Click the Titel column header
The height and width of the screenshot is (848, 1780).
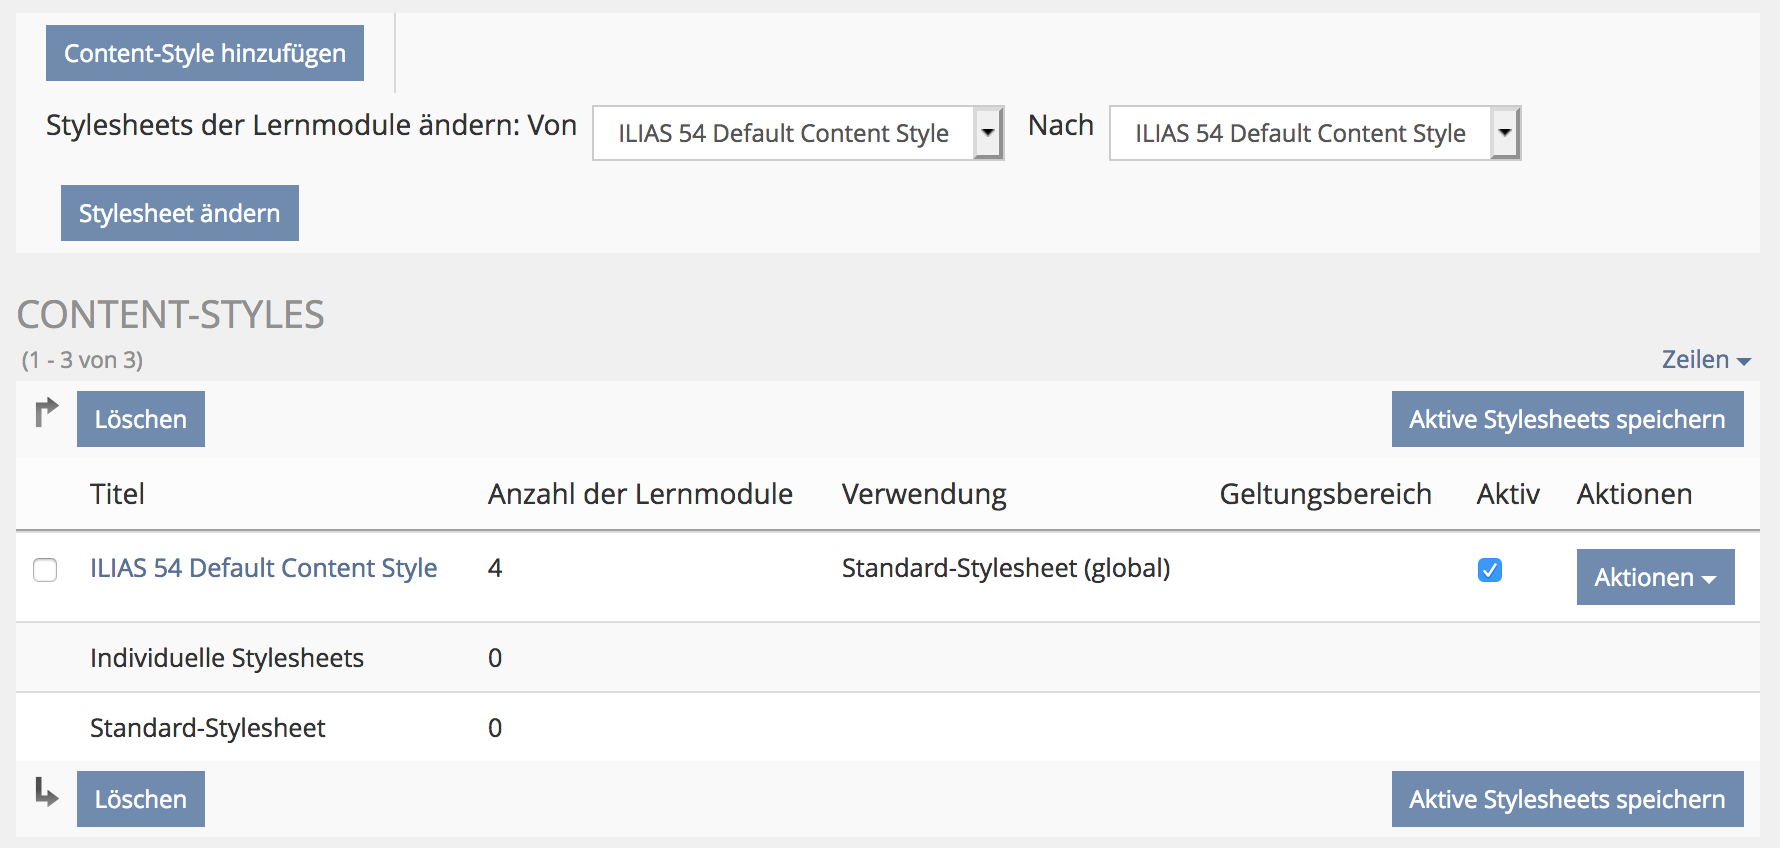coord(117,494)
